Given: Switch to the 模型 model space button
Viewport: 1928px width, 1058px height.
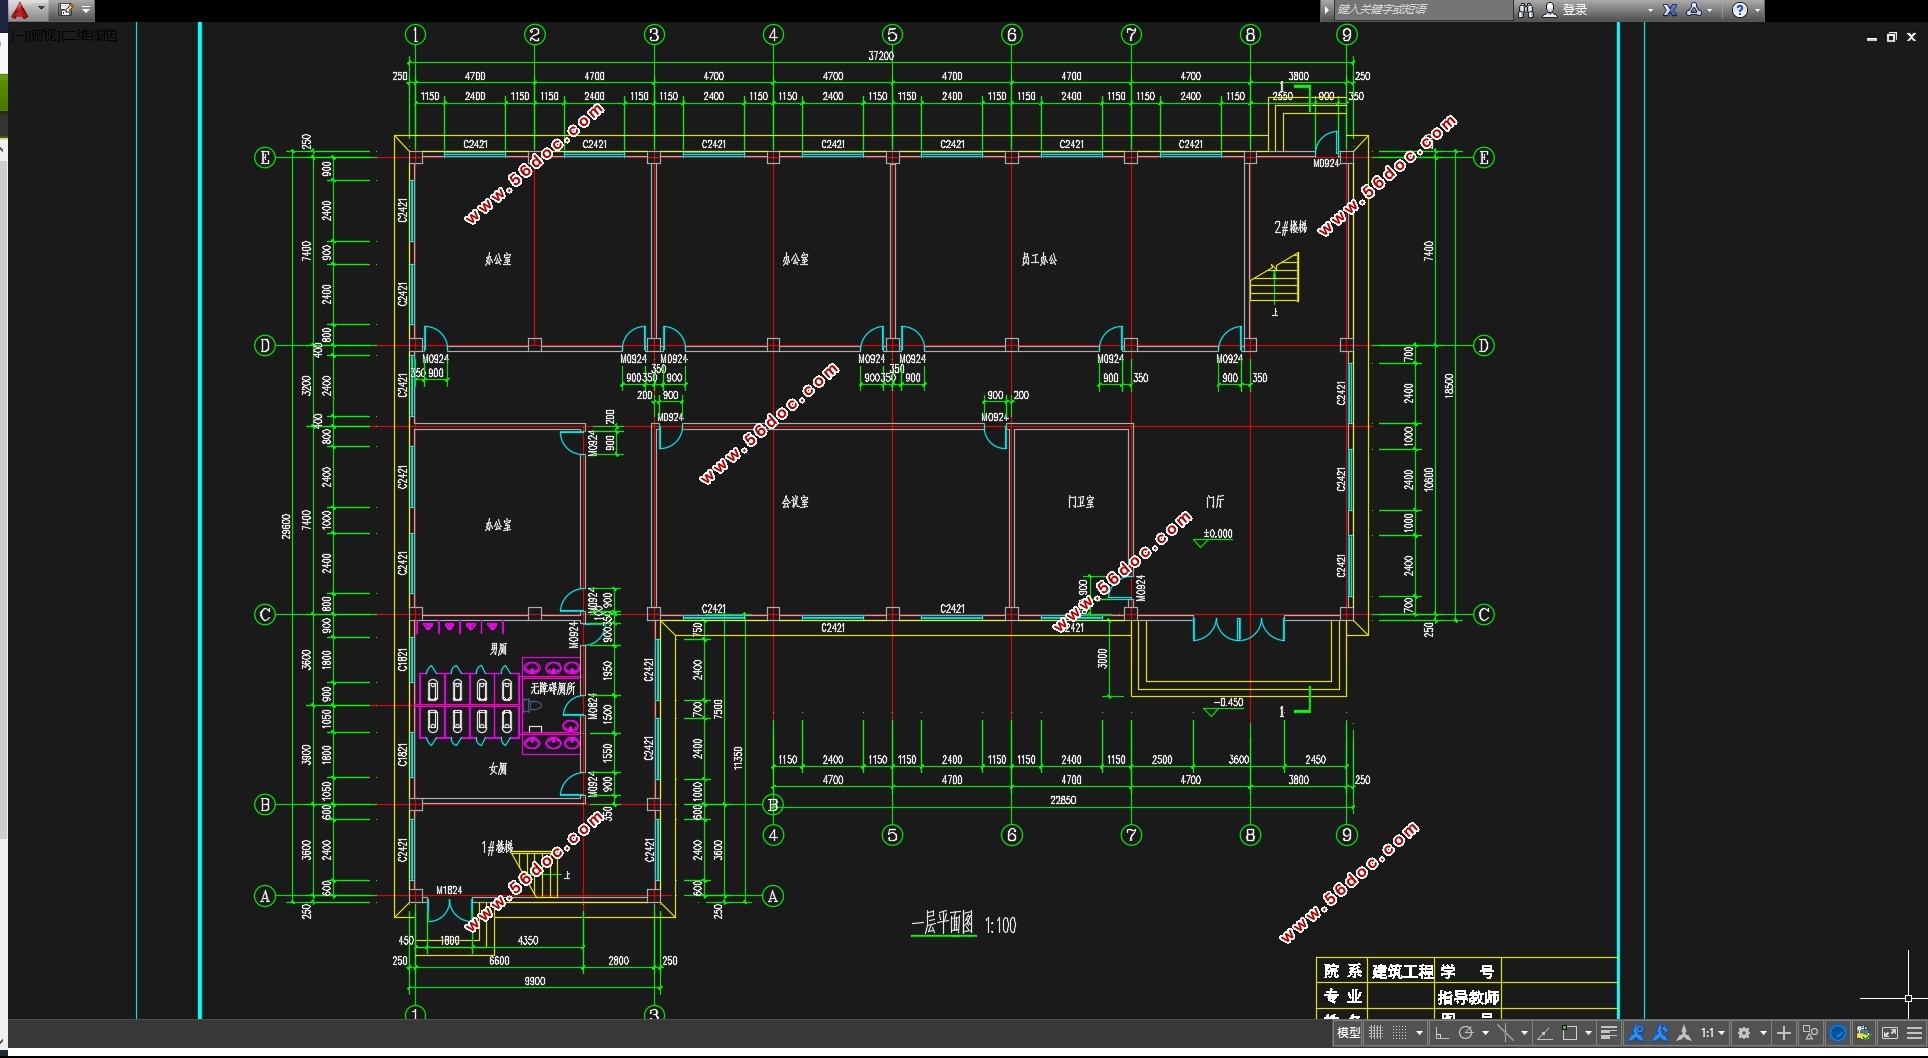Looking at the screenshot, I should click(x=1348, y=1033).
